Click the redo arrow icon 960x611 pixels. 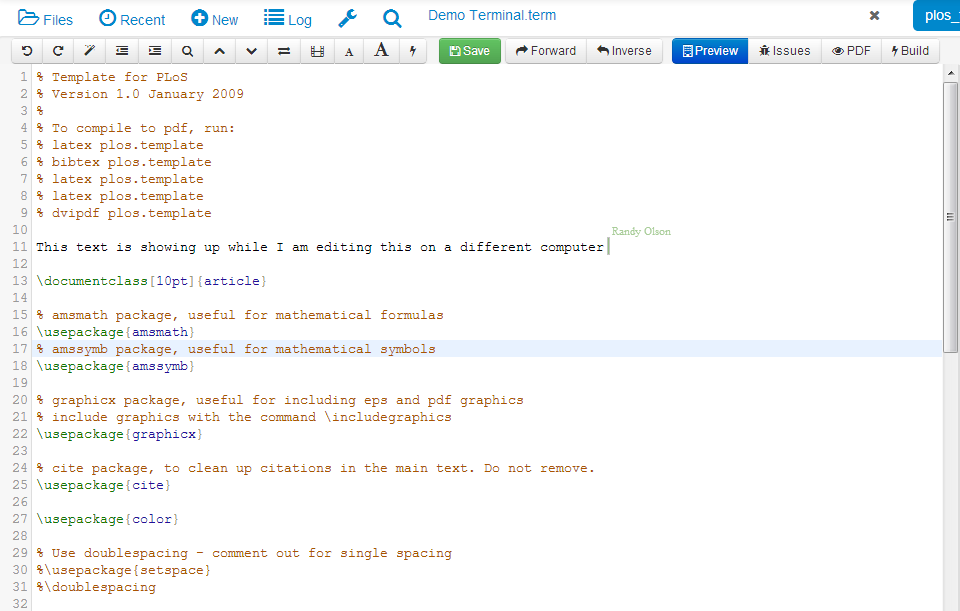(58, 51)
